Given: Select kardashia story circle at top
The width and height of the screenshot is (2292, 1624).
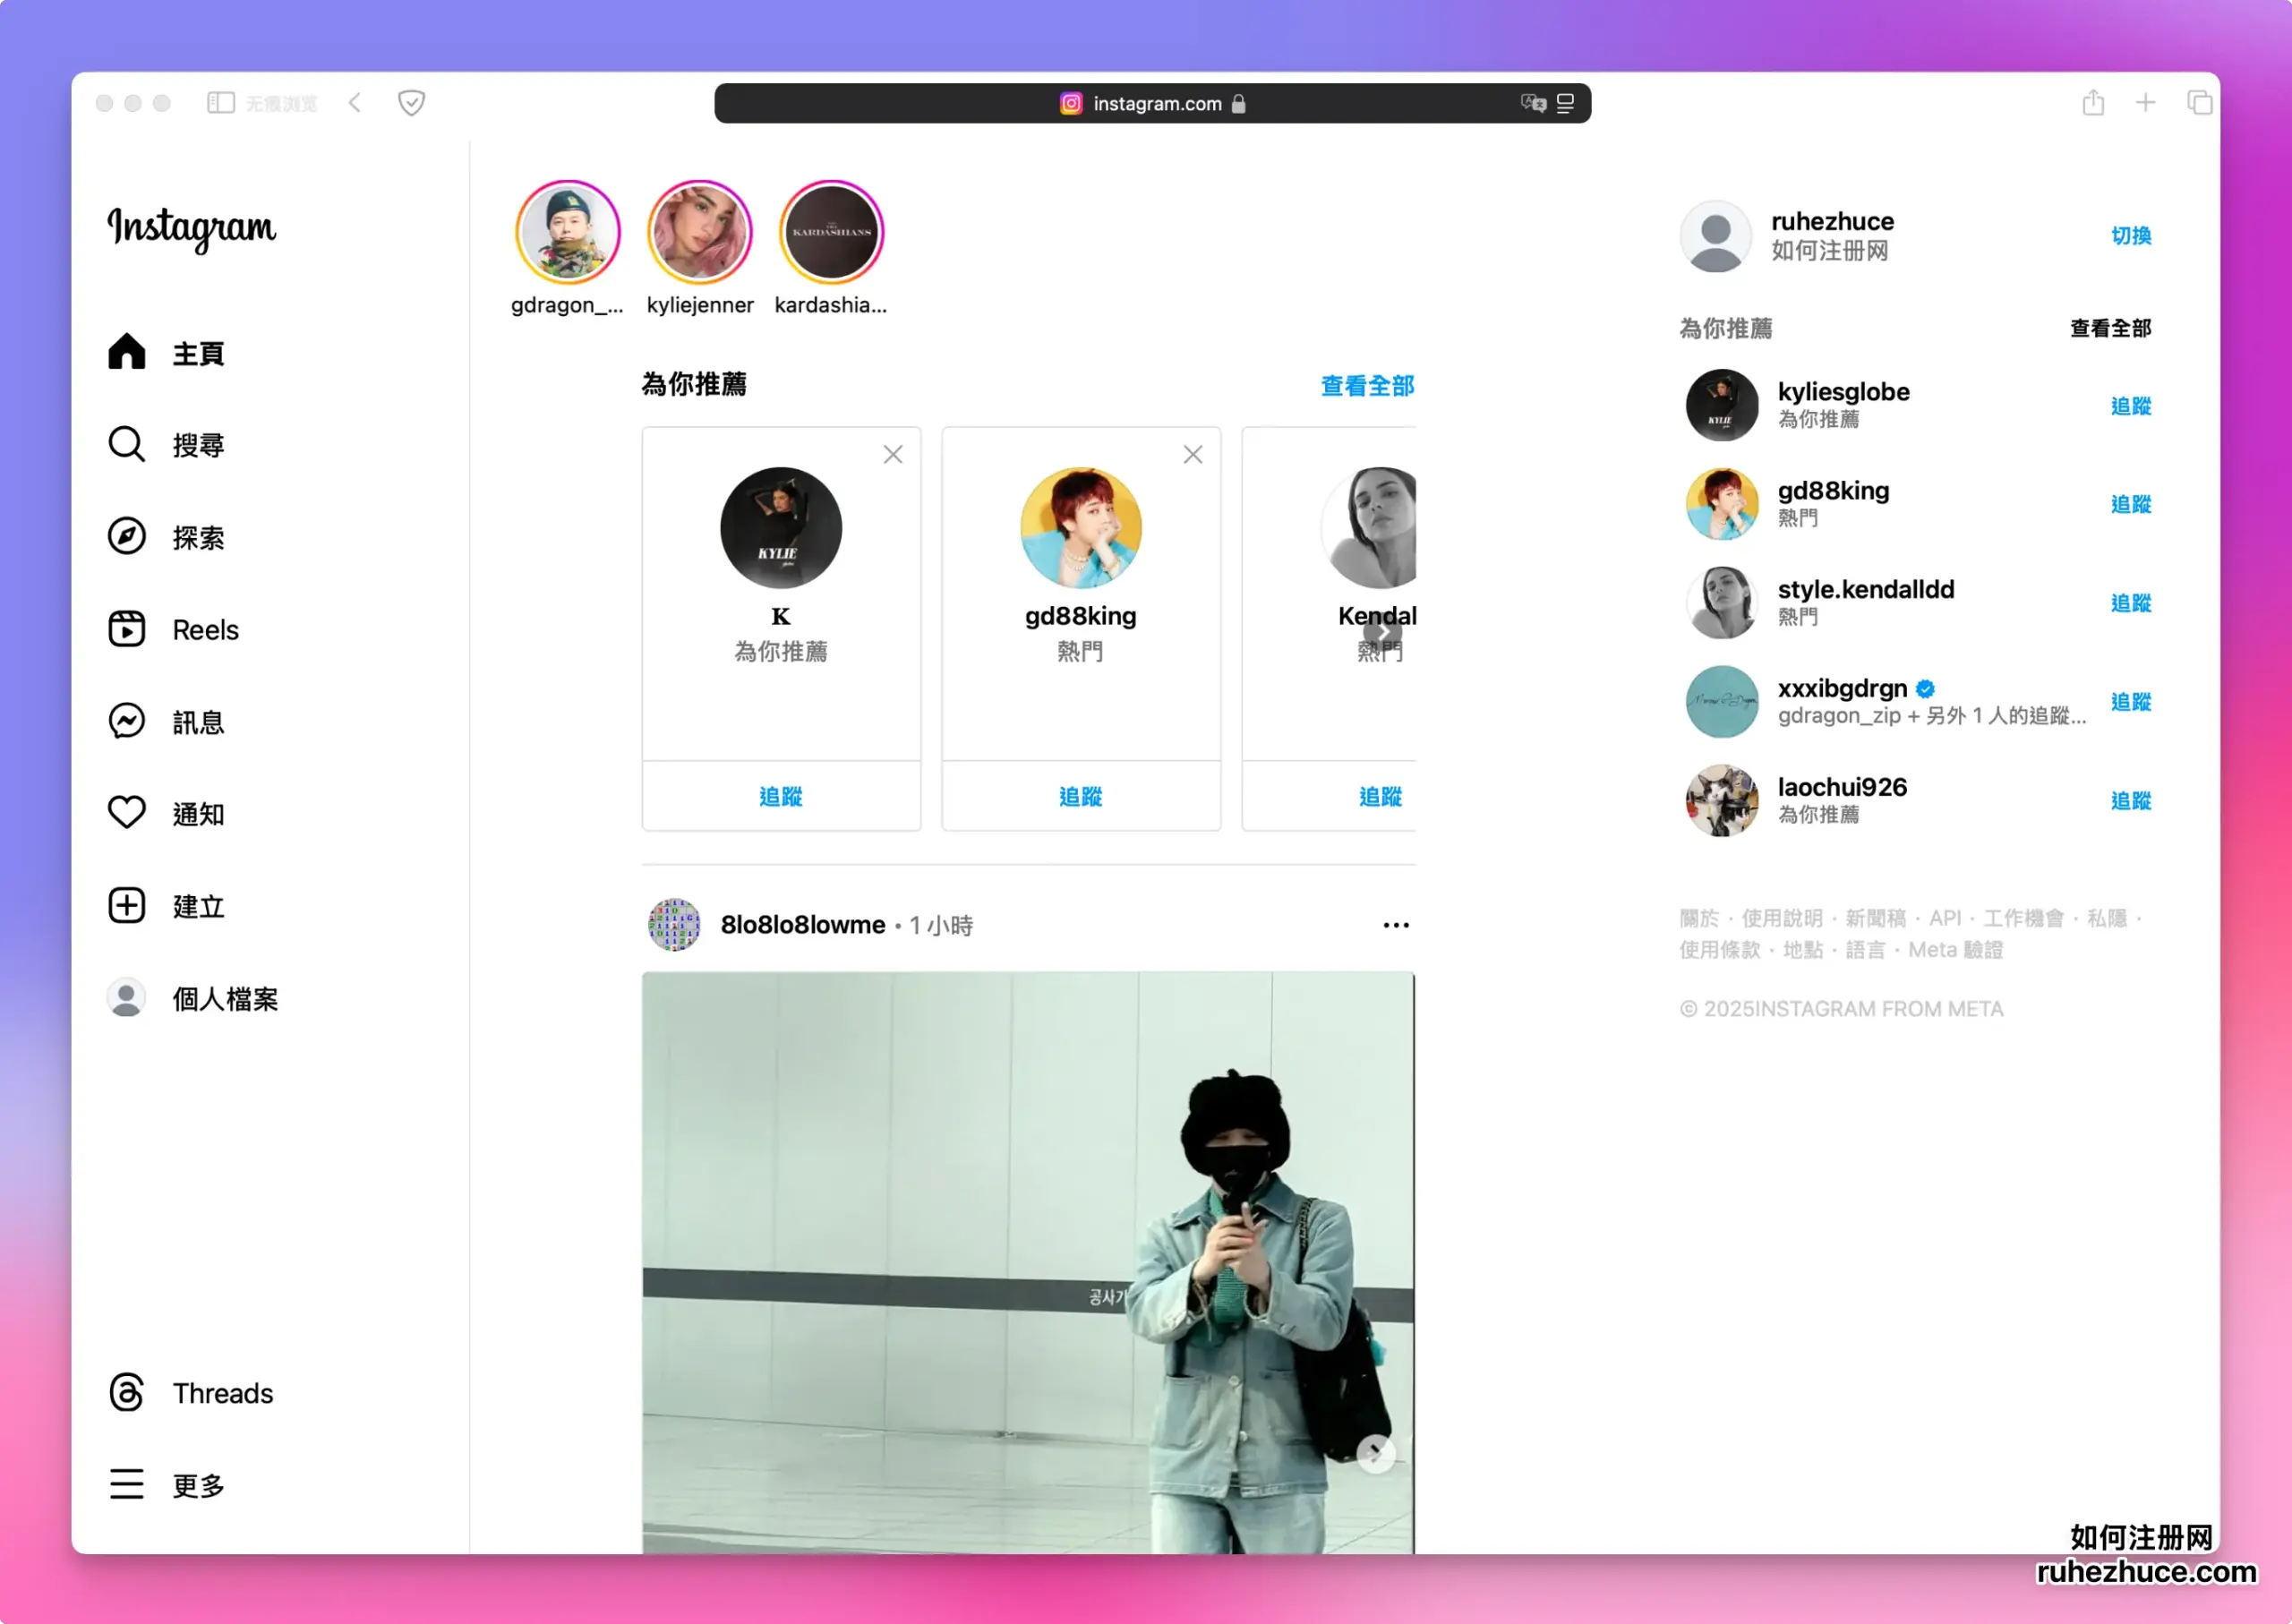Looking at the screenshot, I should click(830, 232).
